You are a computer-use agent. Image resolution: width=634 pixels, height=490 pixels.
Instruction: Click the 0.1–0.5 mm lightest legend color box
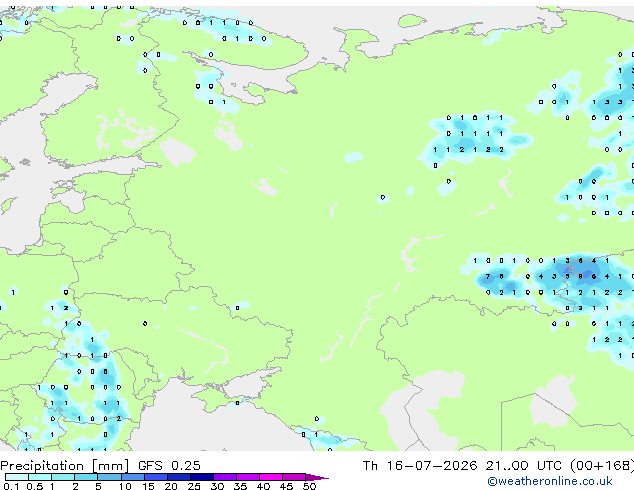pyautogui.click(x=17, y=477)
